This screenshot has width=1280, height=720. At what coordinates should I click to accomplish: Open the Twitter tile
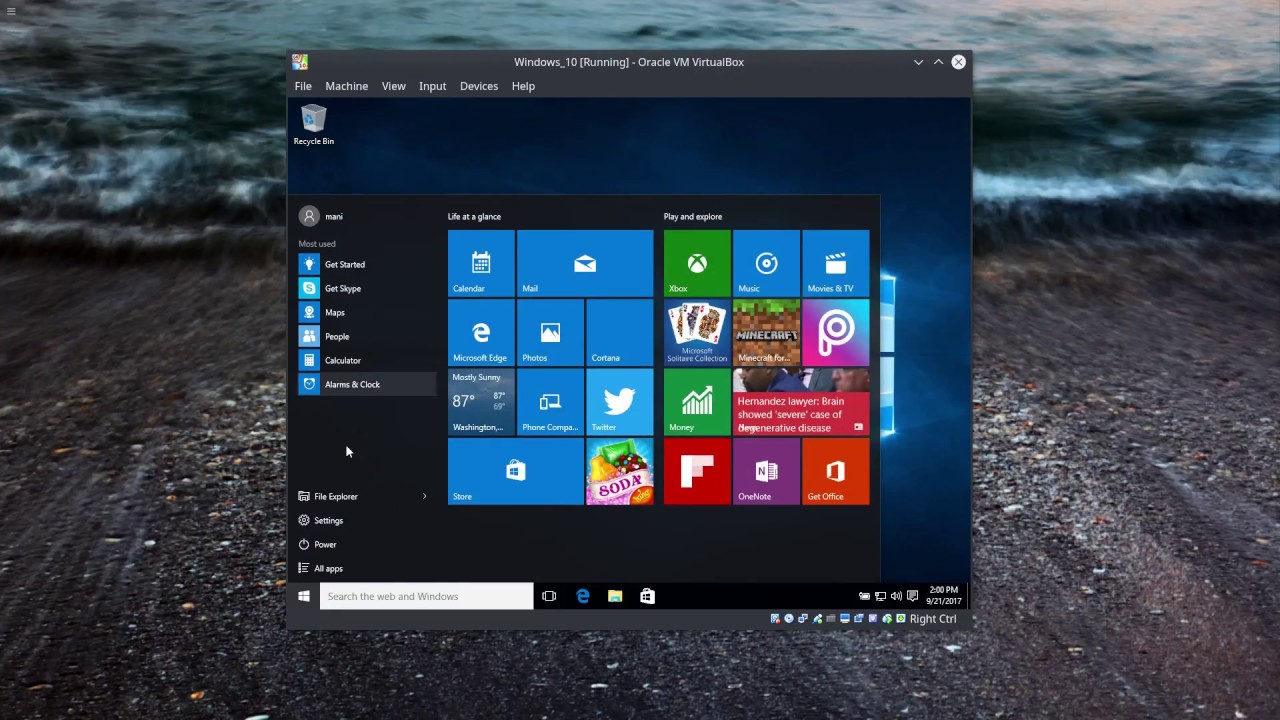pos(619,401)
